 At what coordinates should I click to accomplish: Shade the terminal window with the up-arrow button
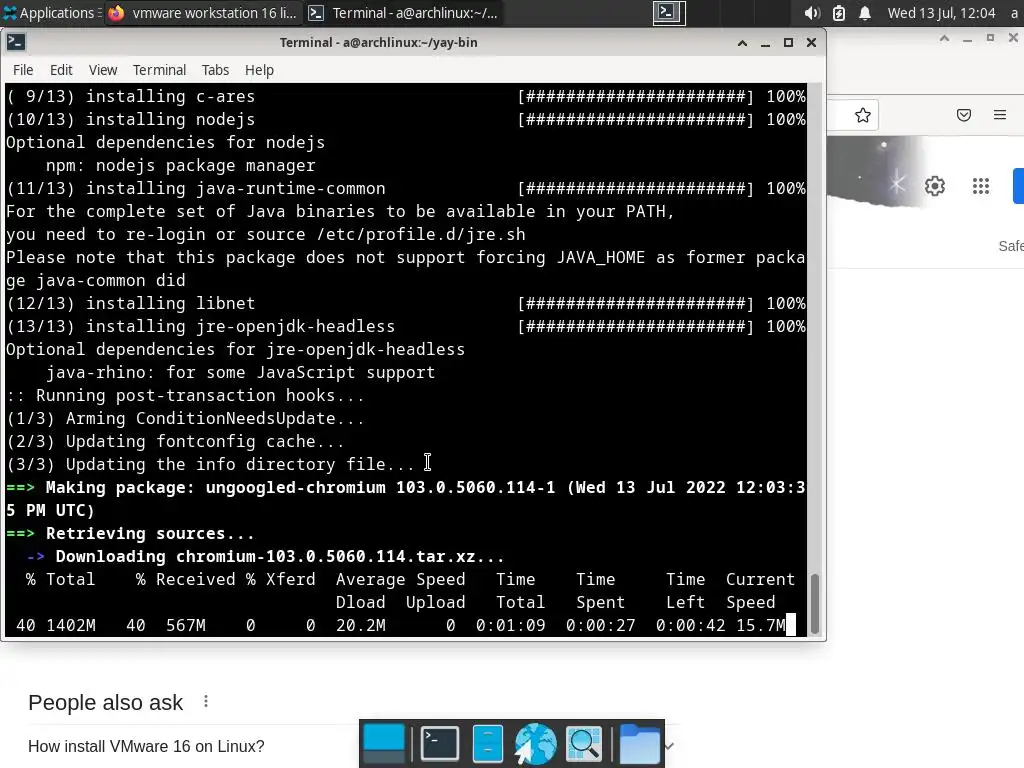click(x=743, y=43)
